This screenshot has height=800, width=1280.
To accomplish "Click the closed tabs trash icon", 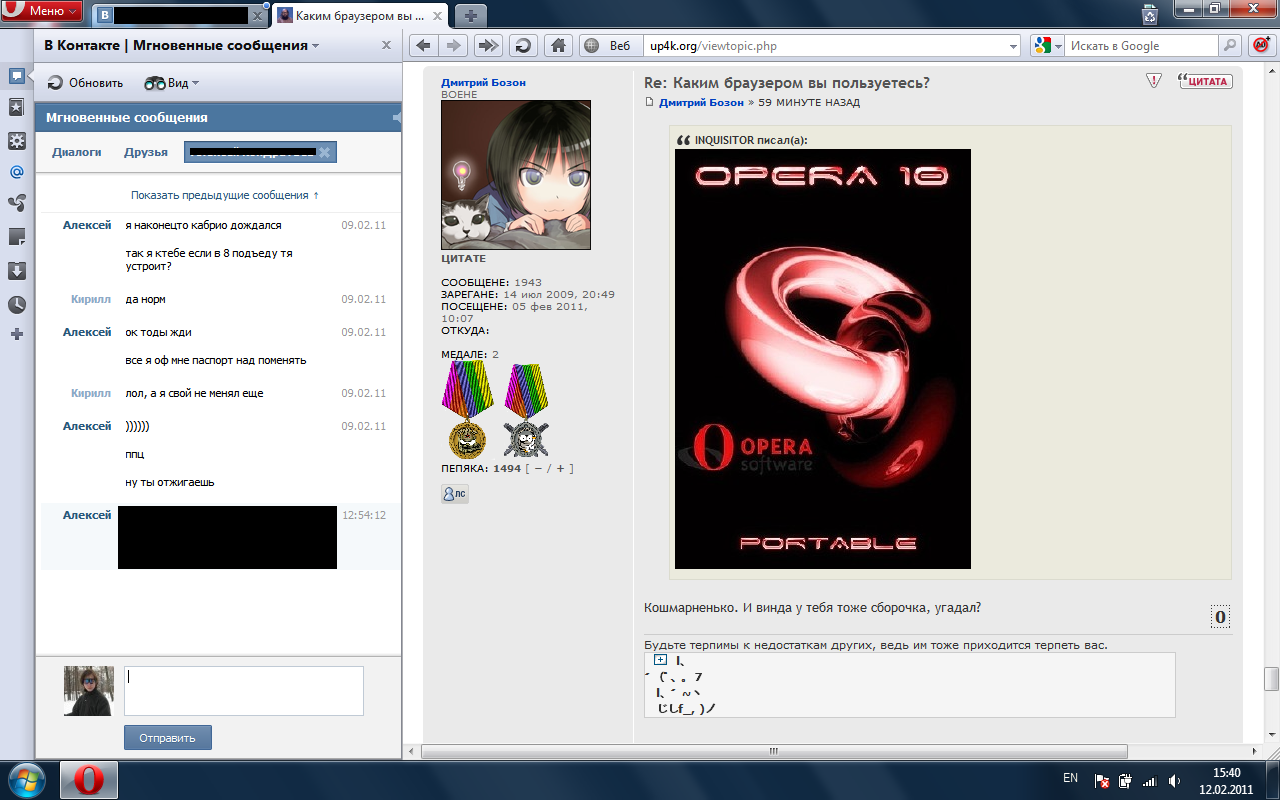I will (x=1150, y=14).
